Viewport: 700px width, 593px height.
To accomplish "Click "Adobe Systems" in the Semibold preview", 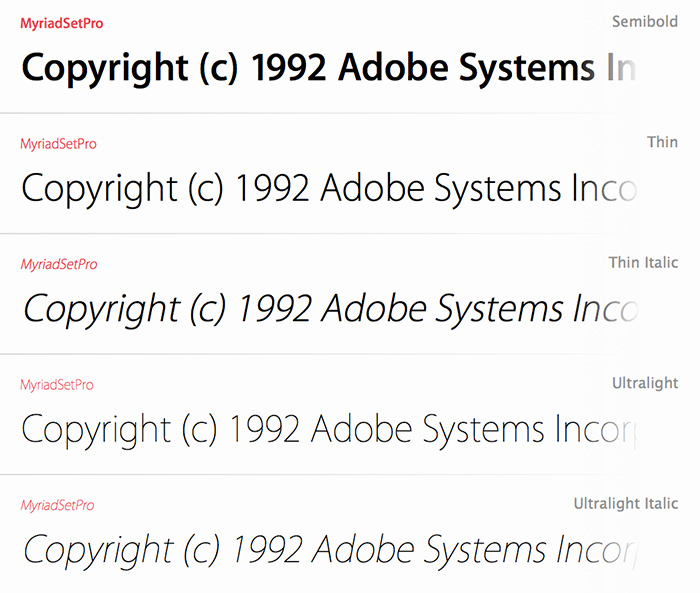I will pyautogui.click(x=466, y=68).
